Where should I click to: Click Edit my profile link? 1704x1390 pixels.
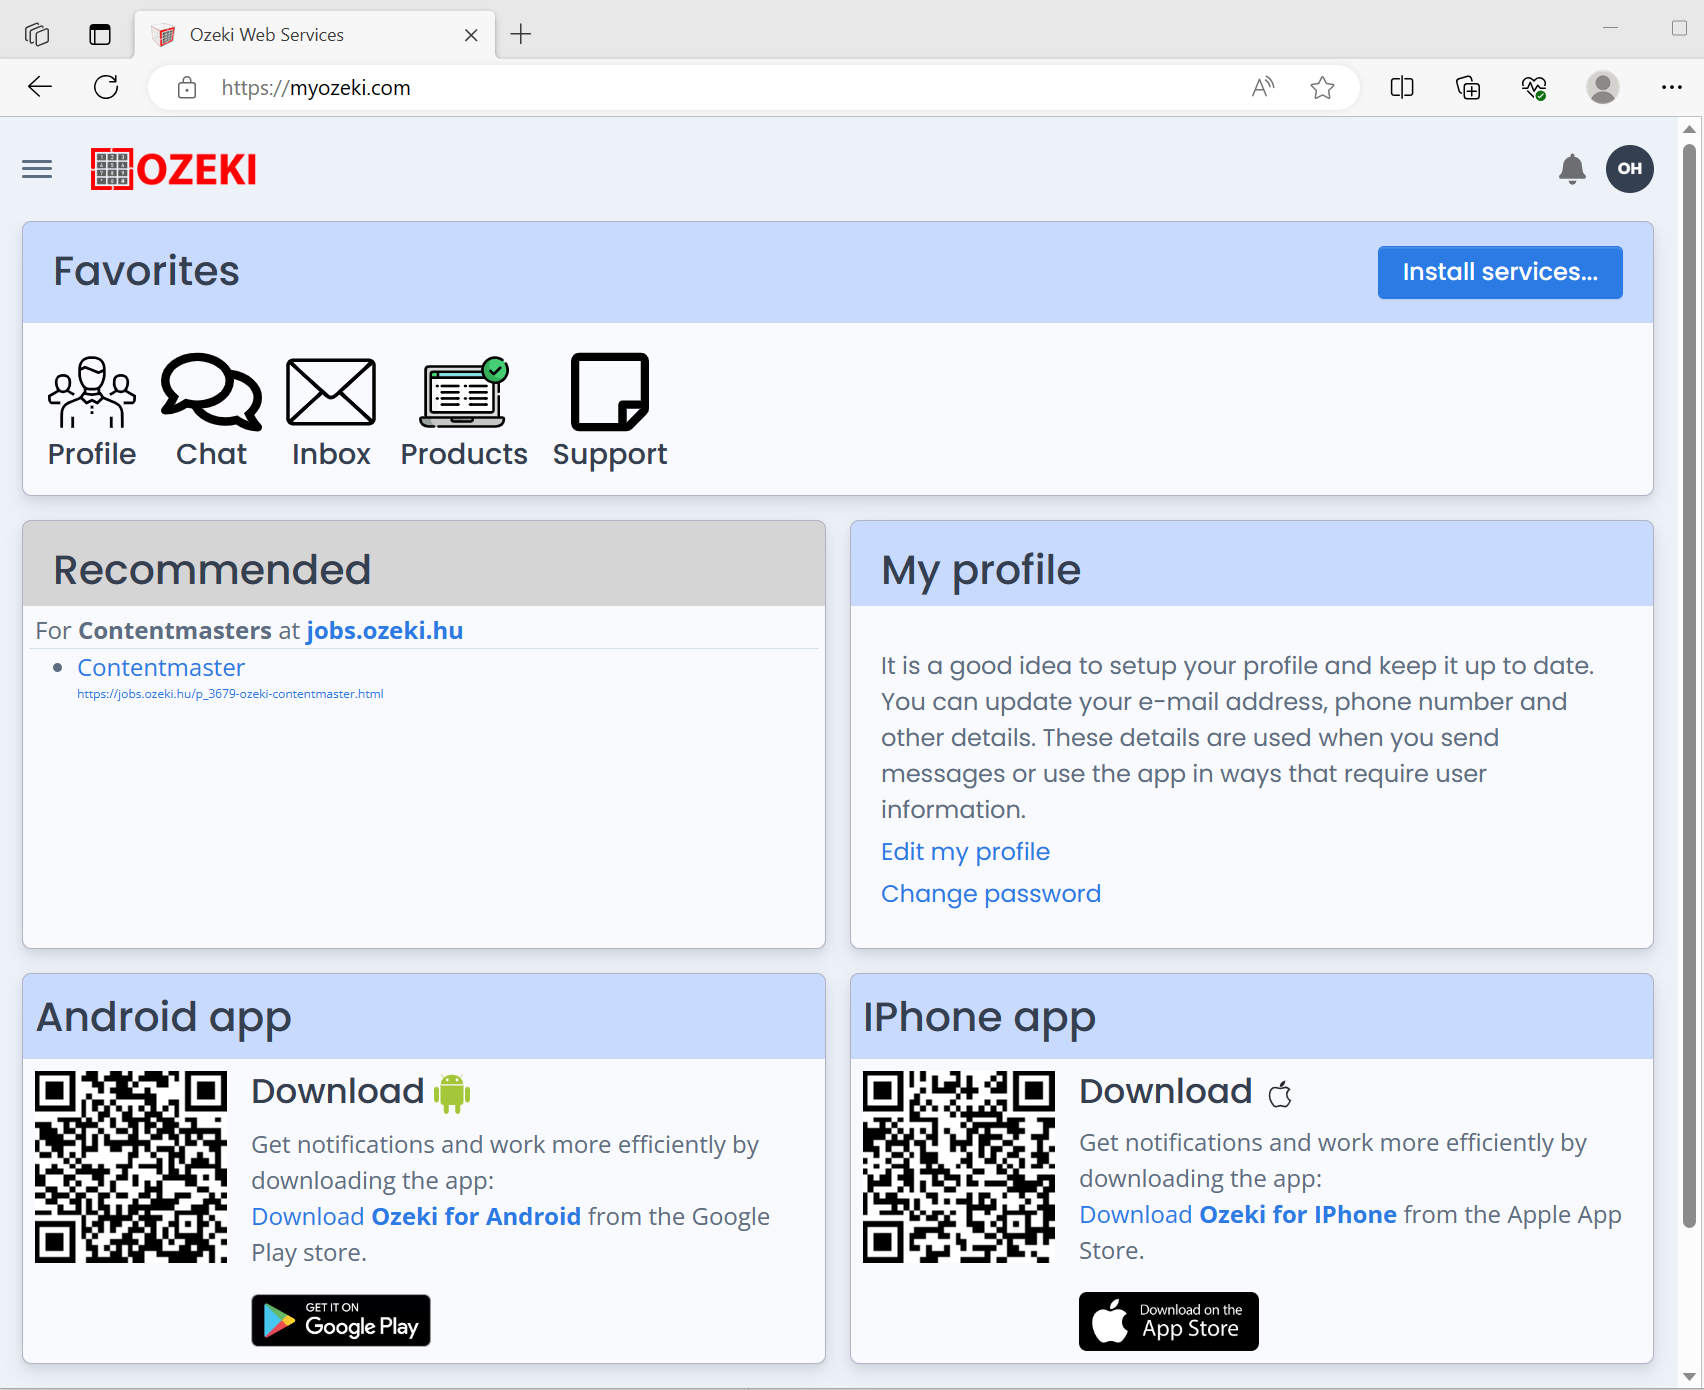pos(965,851)
